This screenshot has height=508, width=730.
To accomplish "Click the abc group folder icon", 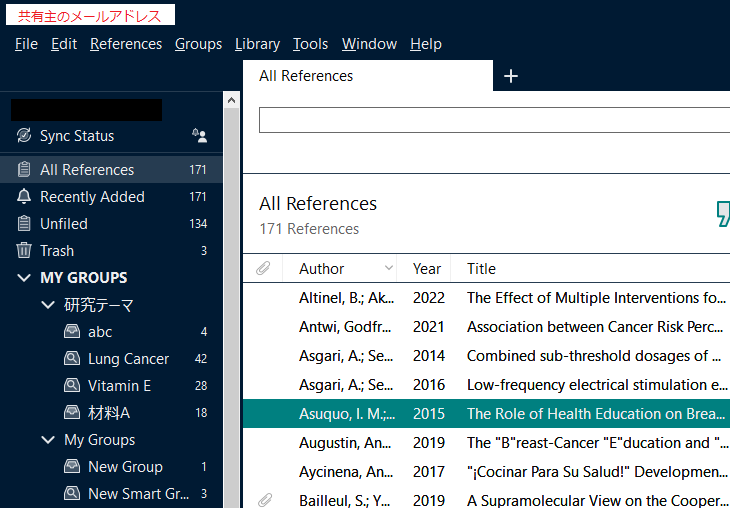I will point(72,332).
